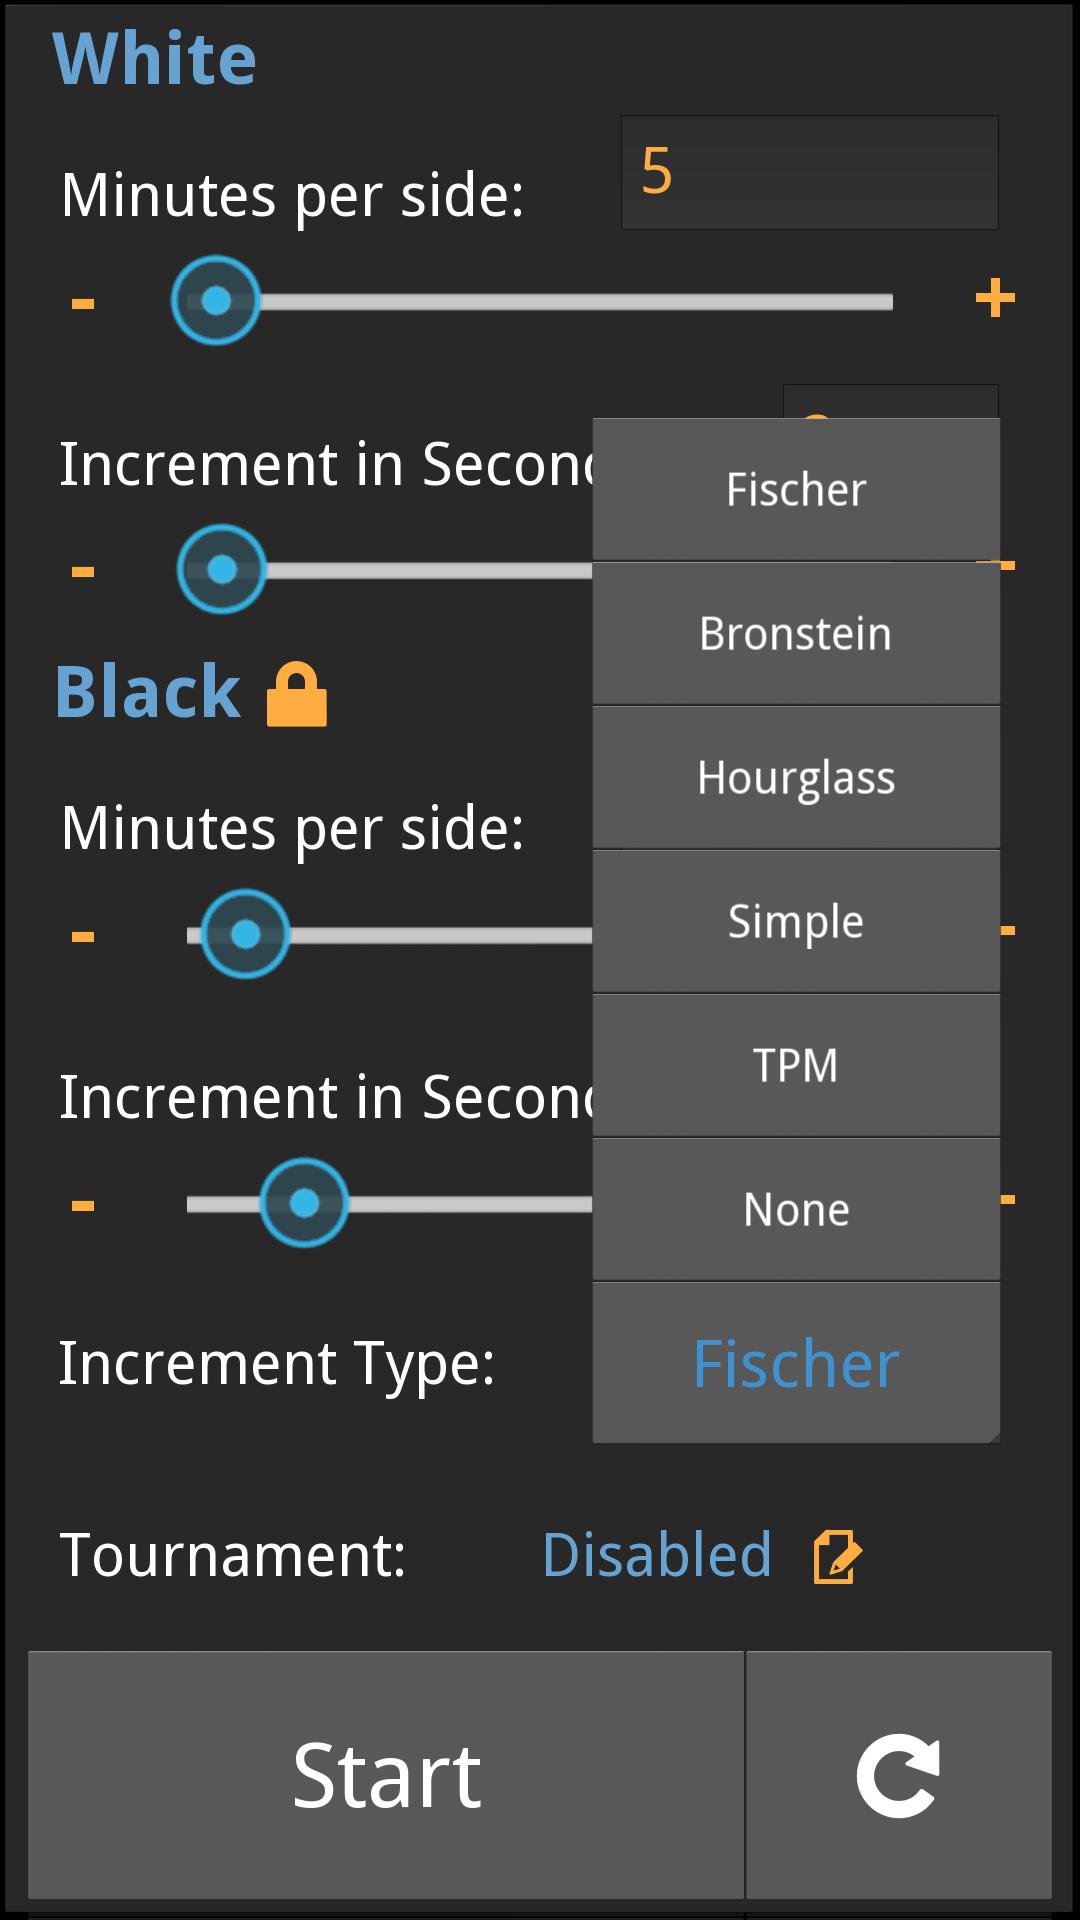This screenshot has height=1920, width=1080.
Task: Collapse the blue Fischer increment type dropdown
Action: coord(796,1364)
